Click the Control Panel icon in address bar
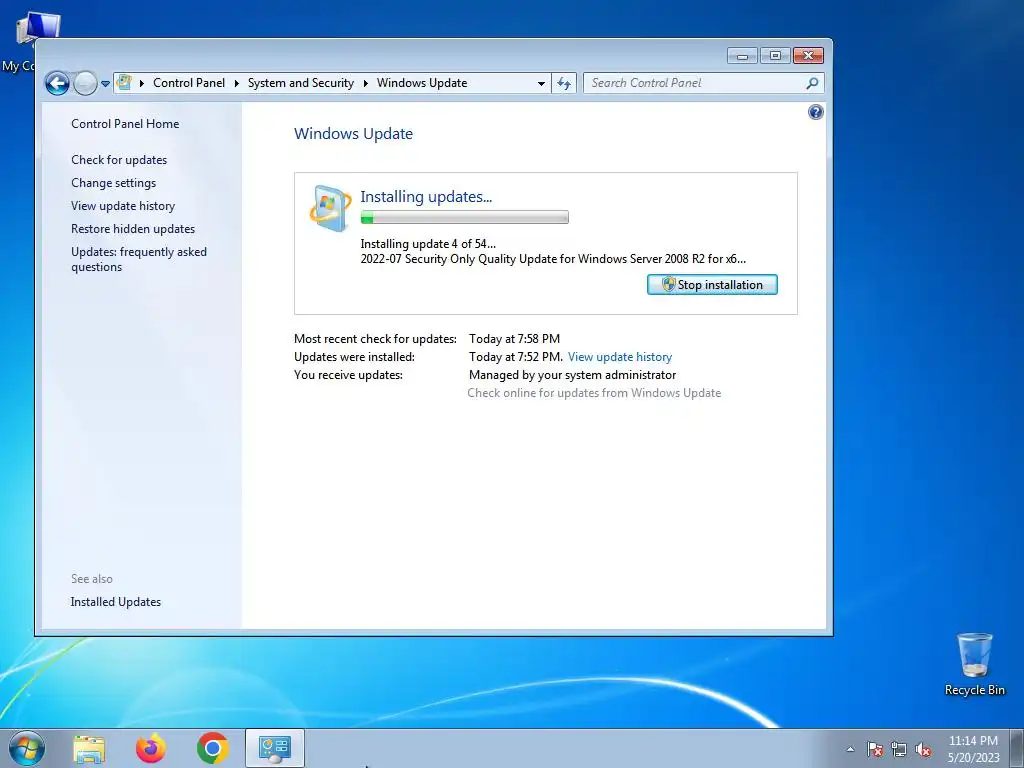Screen dimensions: 1024x768 pos(124,82)
